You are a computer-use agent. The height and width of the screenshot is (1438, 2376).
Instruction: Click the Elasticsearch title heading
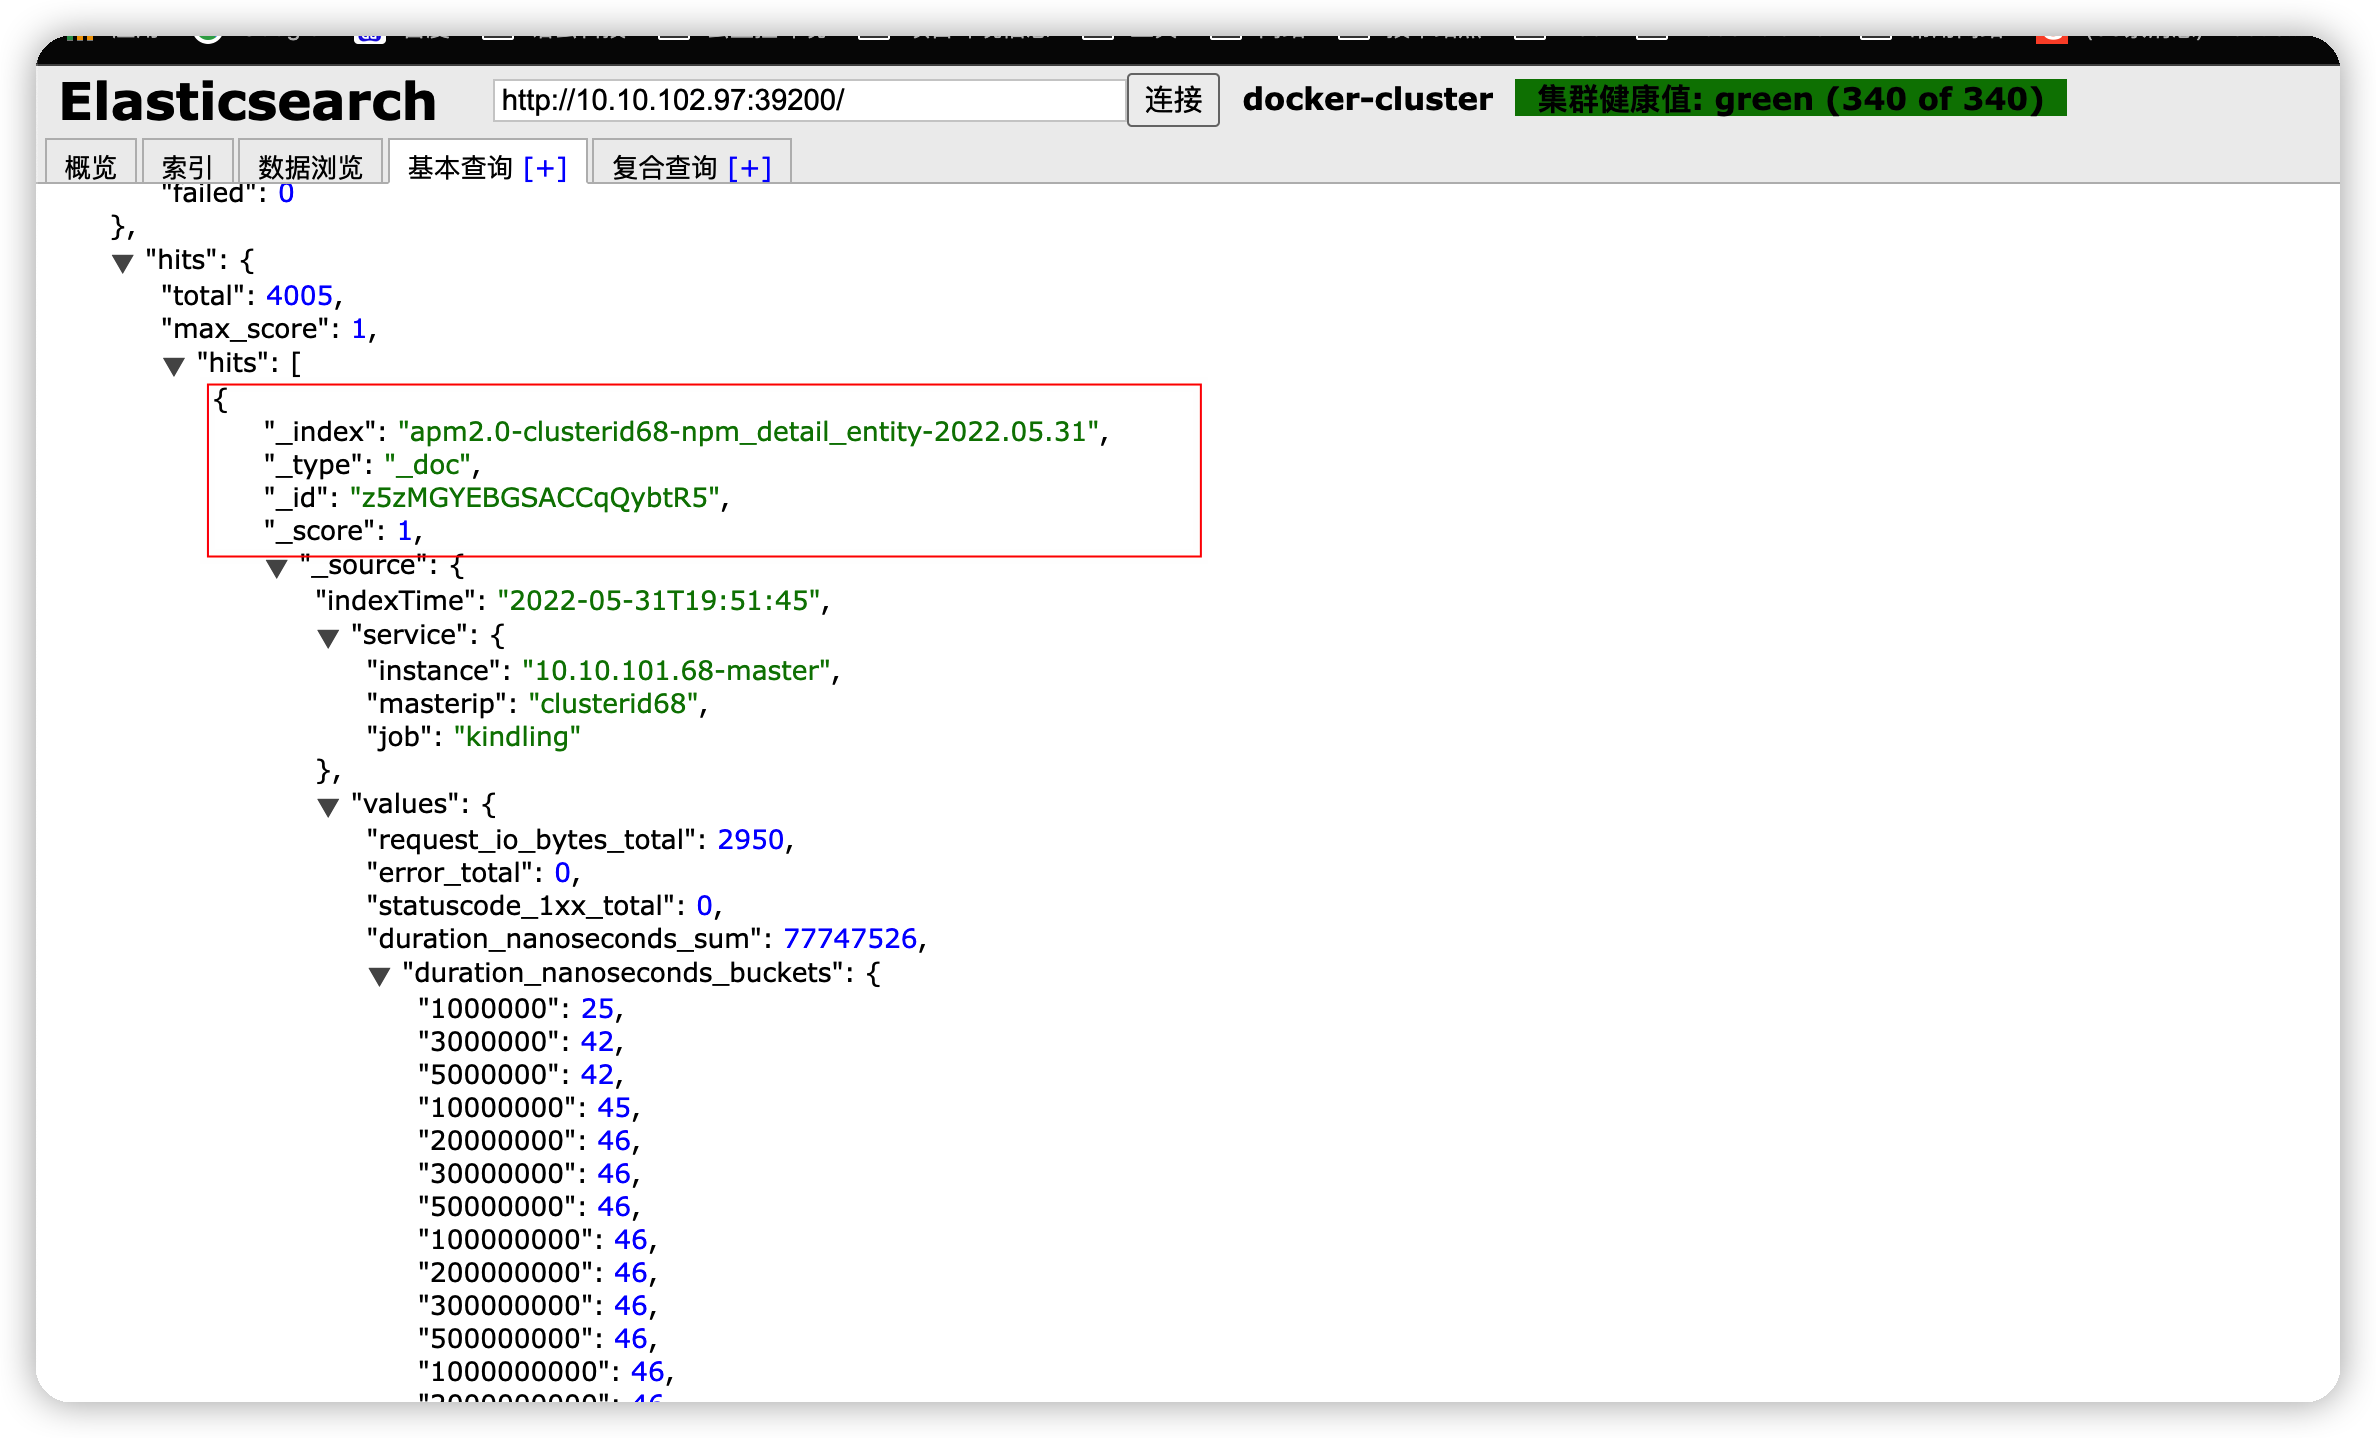248,101
